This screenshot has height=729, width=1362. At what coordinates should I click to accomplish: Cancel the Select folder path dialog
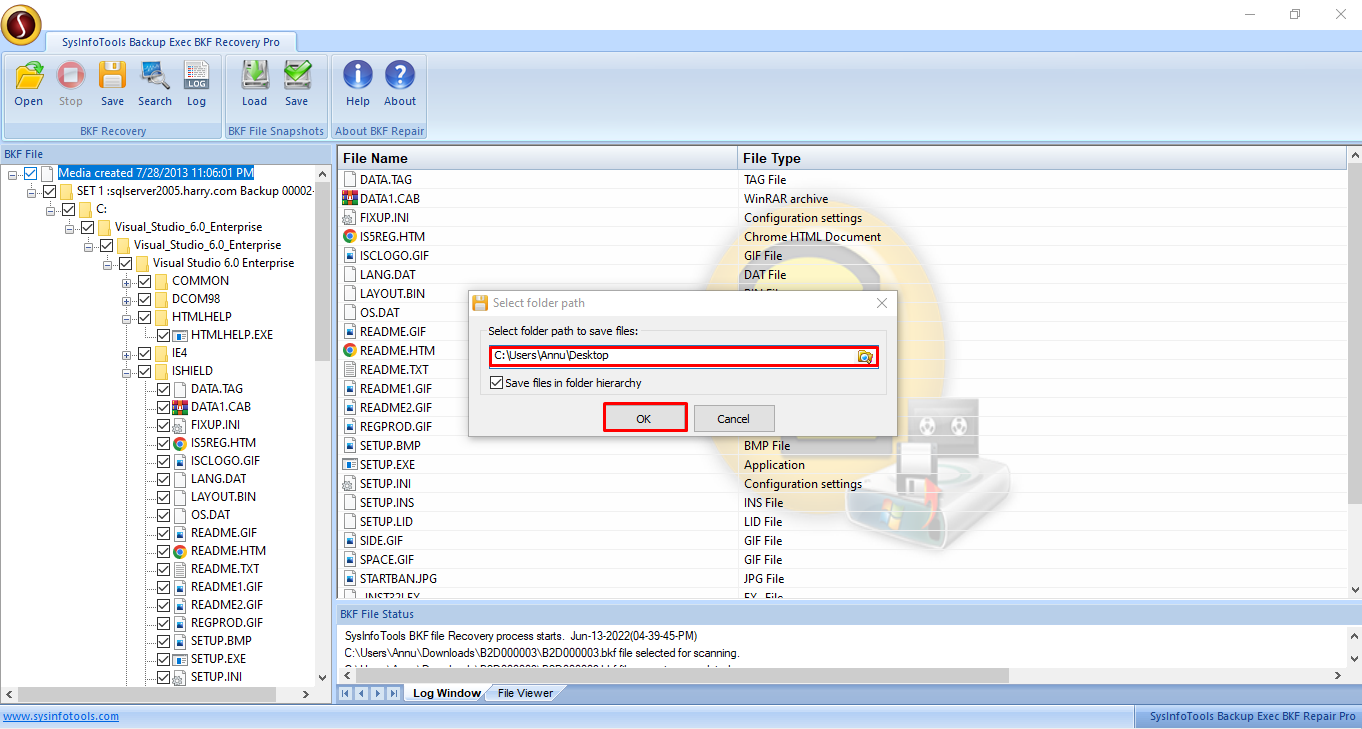(x=734, y=419)
